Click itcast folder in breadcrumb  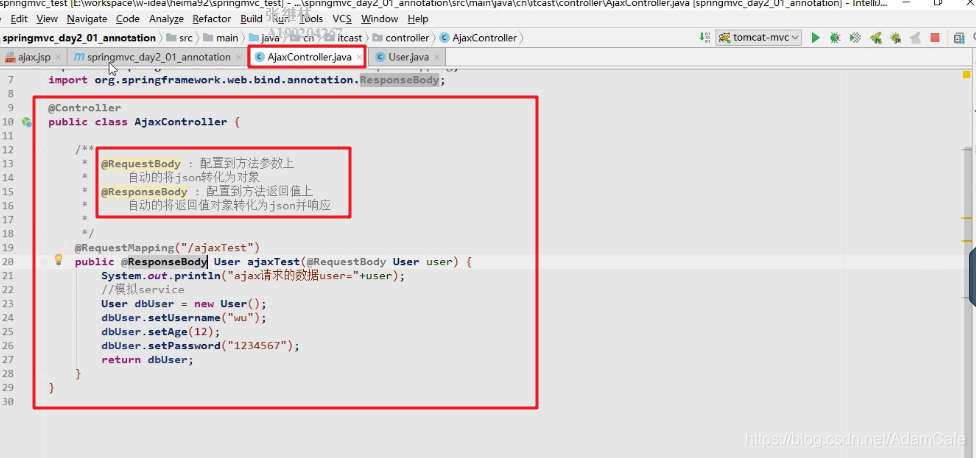click(344, 38)
